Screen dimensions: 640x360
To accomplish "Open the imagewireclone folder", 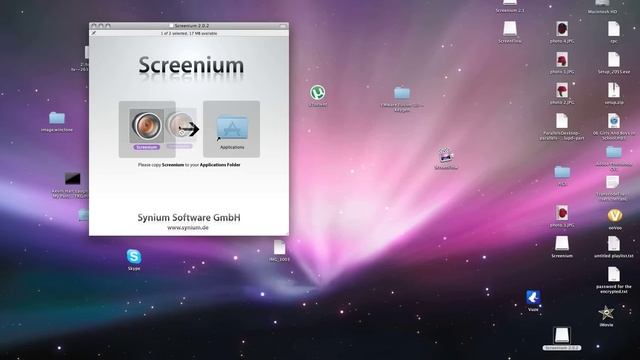I will [x=57, y=118].
